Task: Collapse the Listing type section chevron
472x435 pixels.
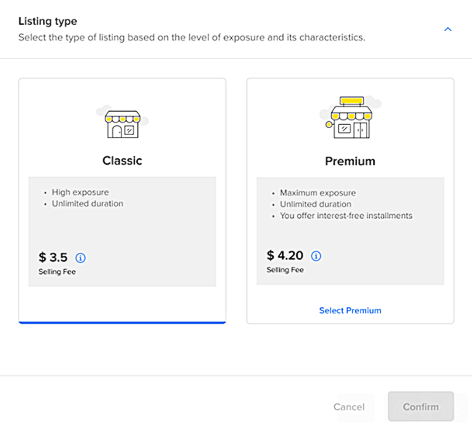Action: pos(448,29)
